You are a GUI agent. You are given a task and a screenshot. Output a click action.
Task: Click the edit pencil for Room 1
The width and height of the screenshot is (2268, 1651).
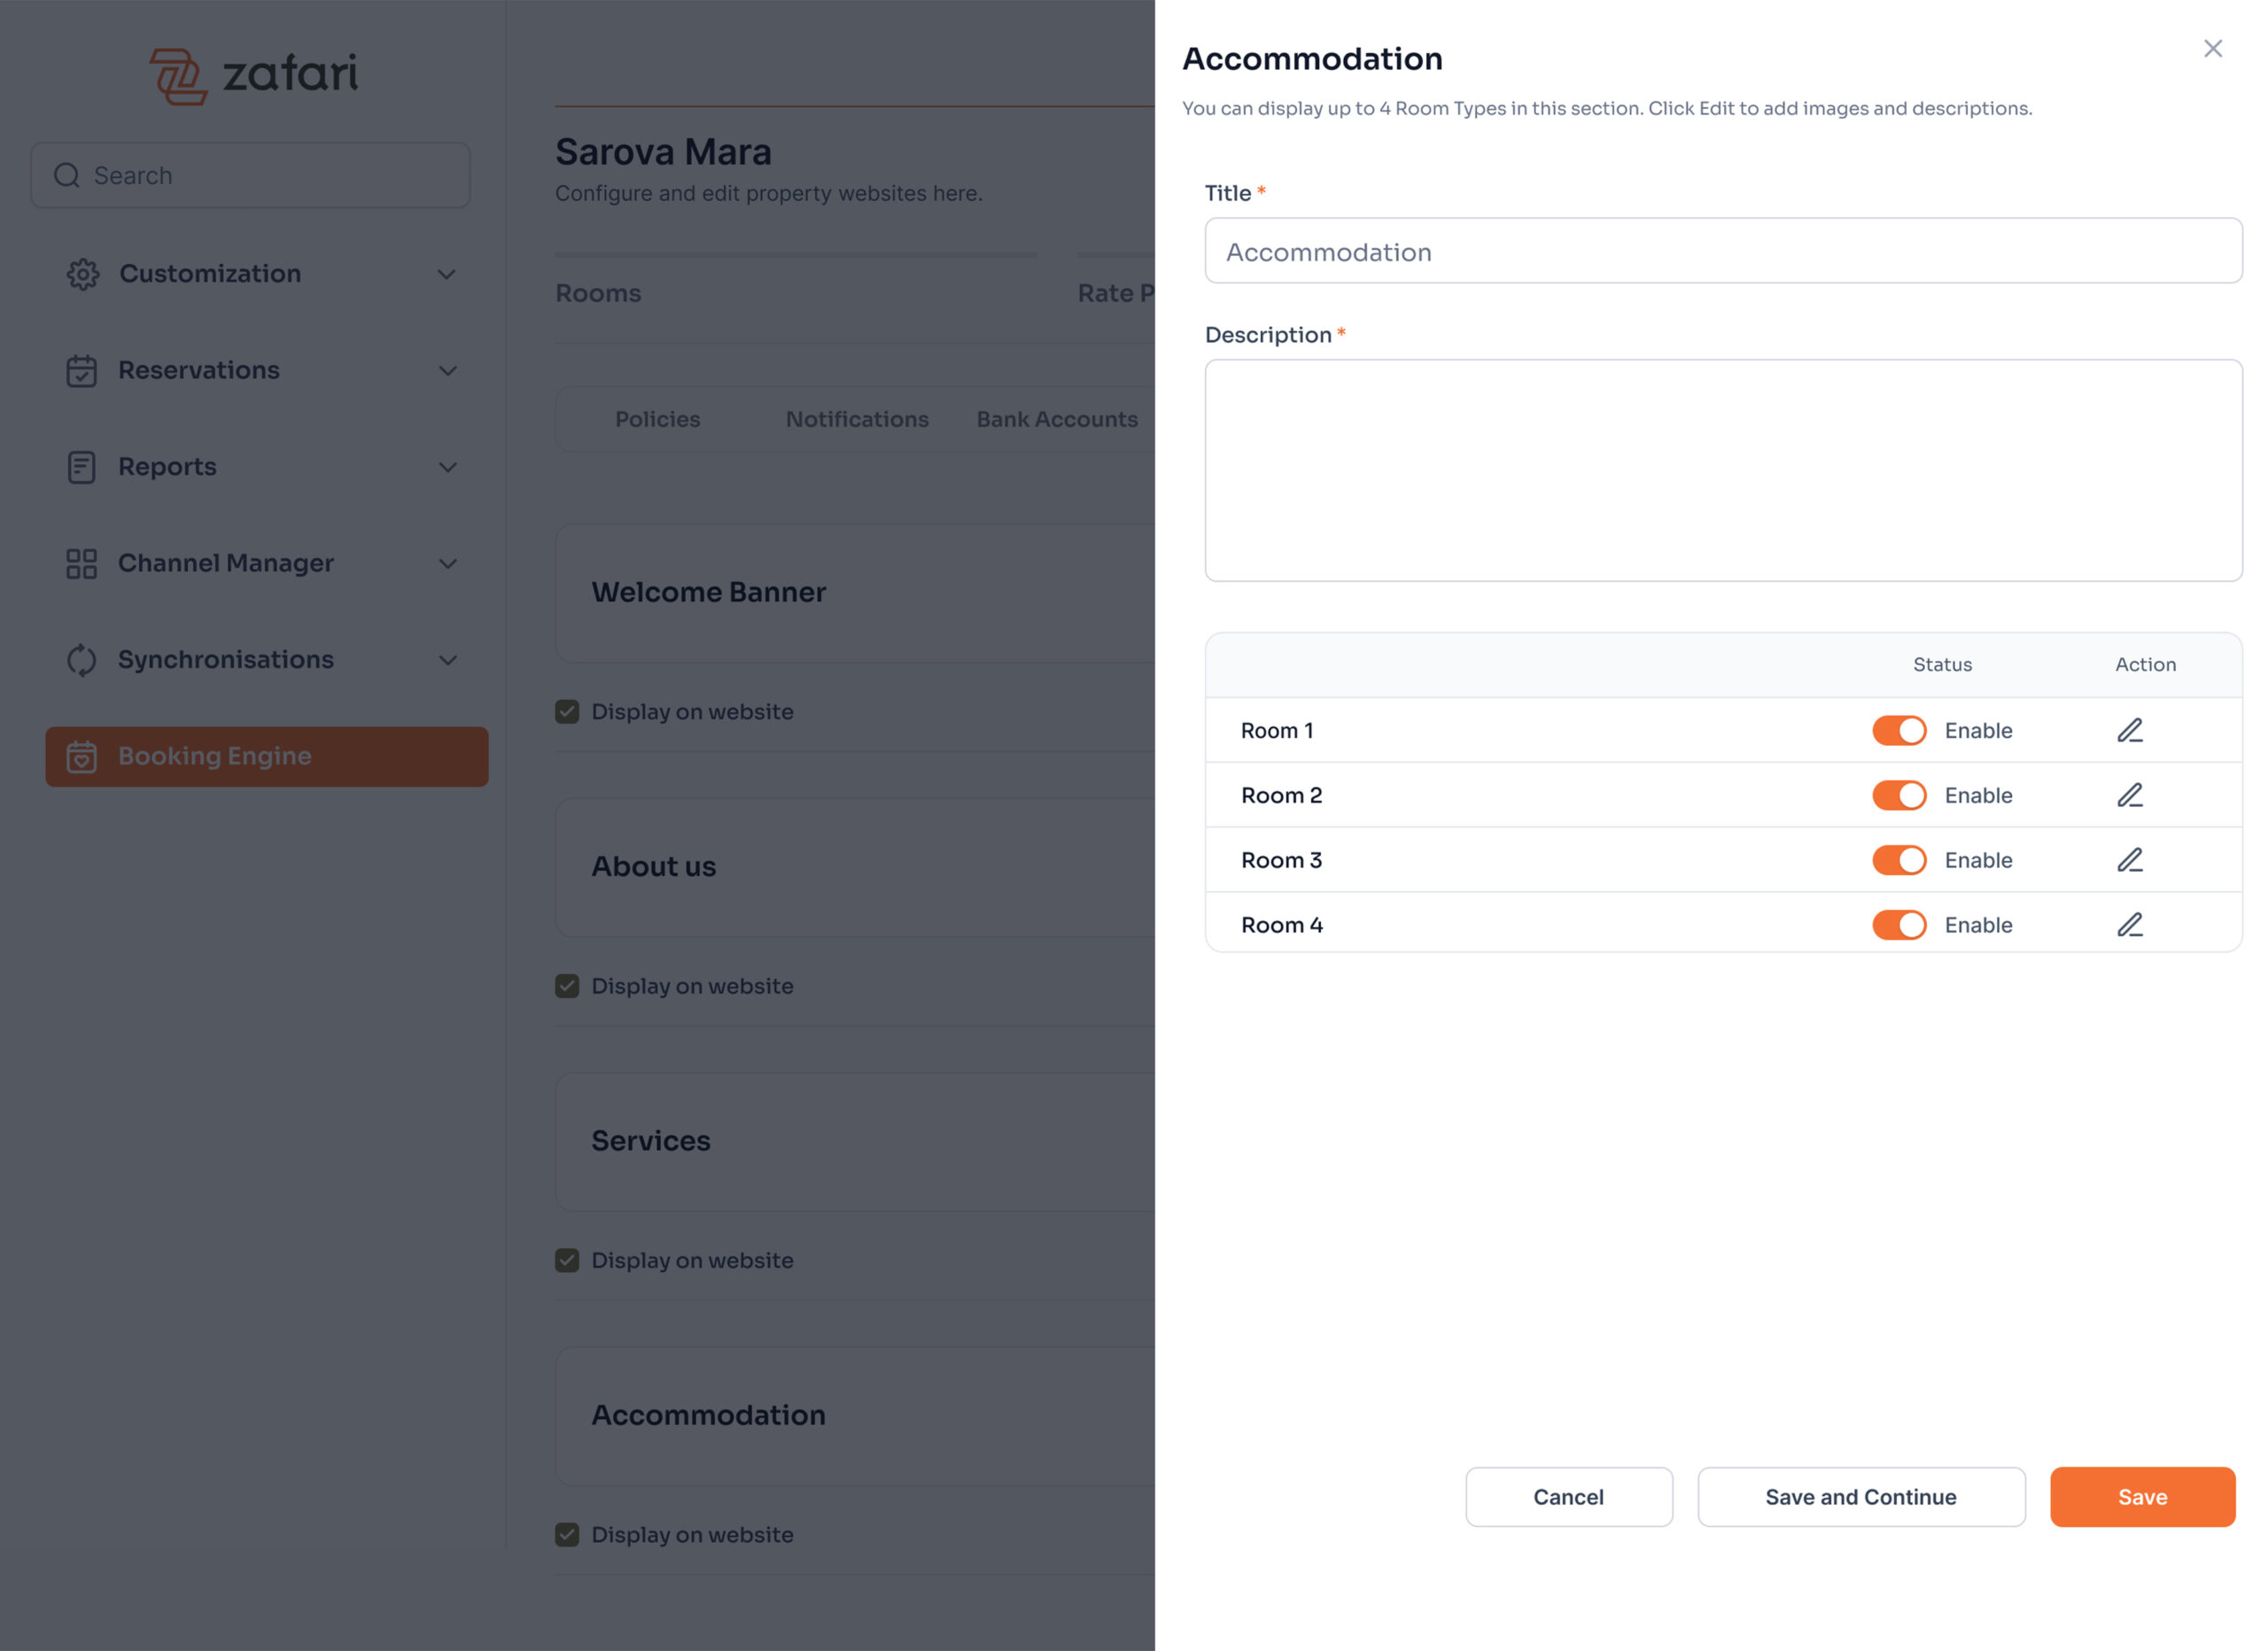point(2129,730)
